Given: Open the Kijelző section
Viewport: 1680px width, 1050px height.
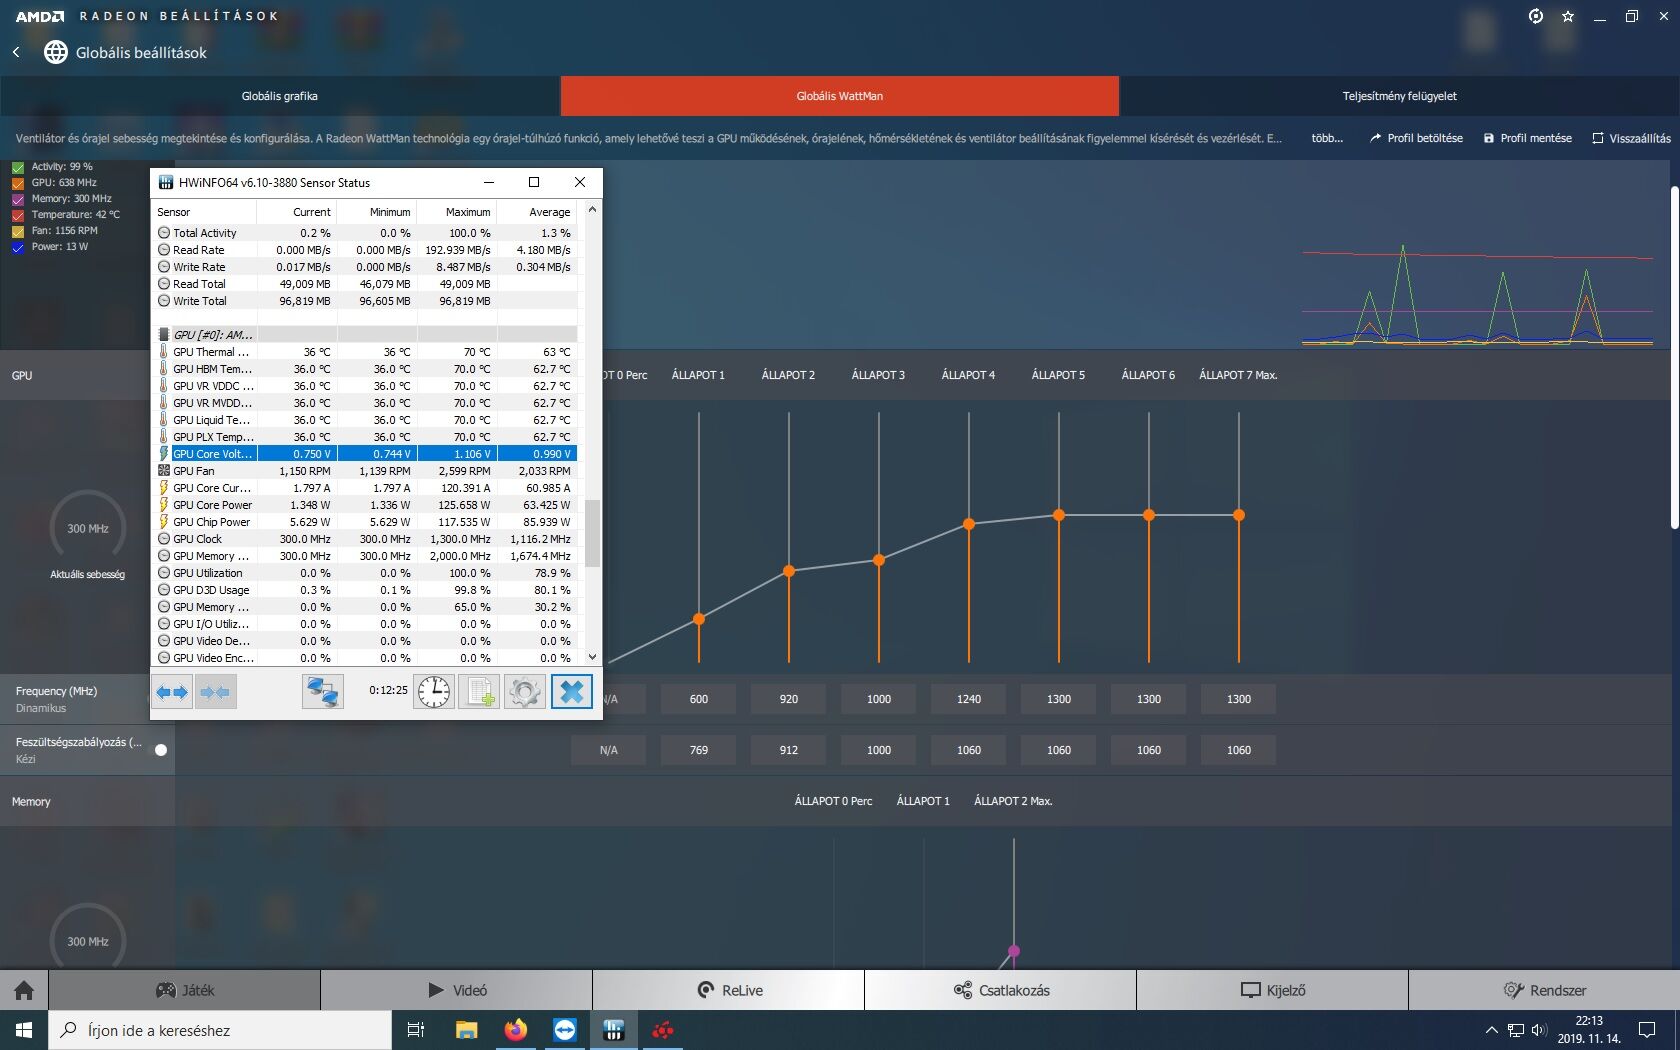Looking at the screenshot, I should pyautogui.click(x=1273, y=990).
